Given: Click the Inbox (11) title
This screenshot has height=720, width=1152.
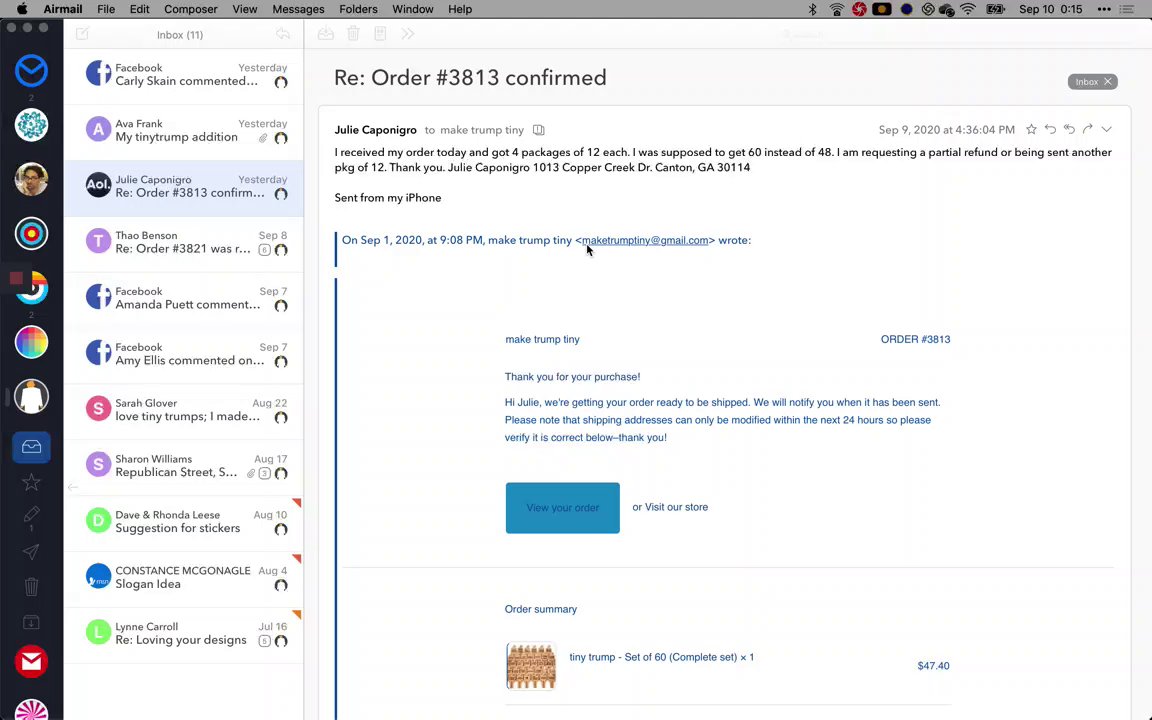Looking at the screenshot, I should (x=180, y=35).
